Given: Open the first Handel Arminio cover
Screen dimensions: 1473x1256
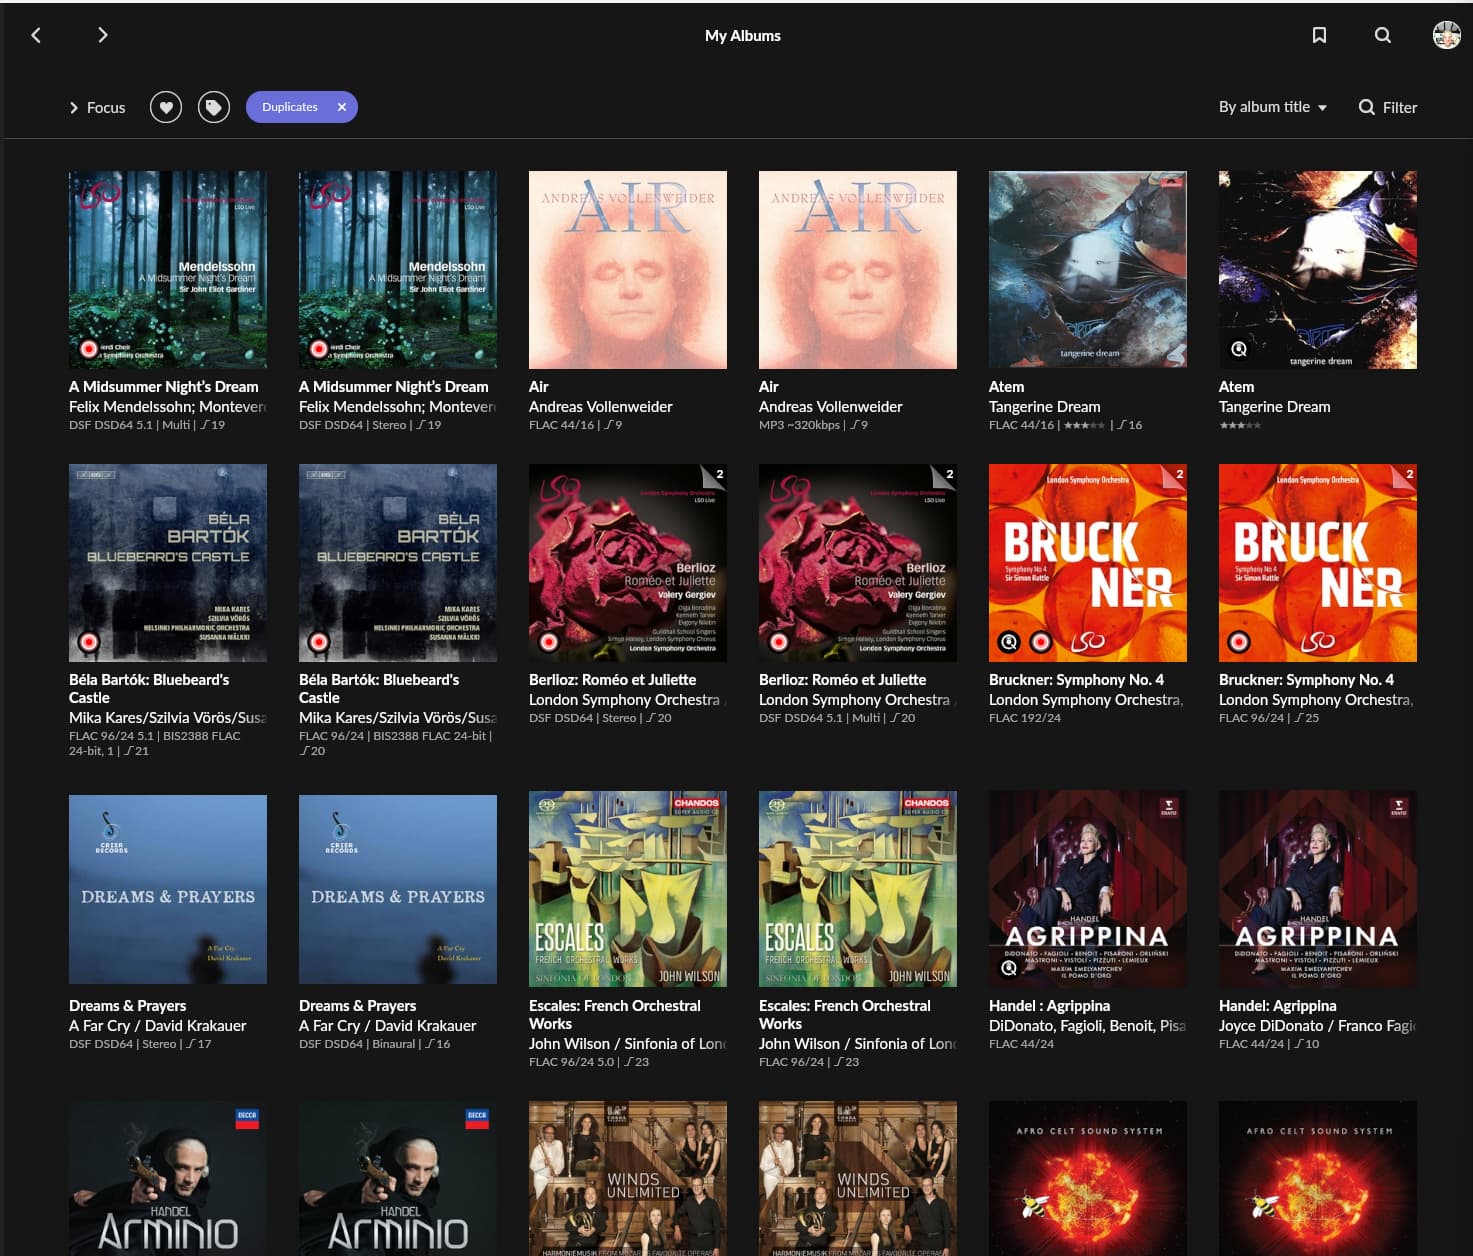Looking at the screenshot, I should point(168,1178).
